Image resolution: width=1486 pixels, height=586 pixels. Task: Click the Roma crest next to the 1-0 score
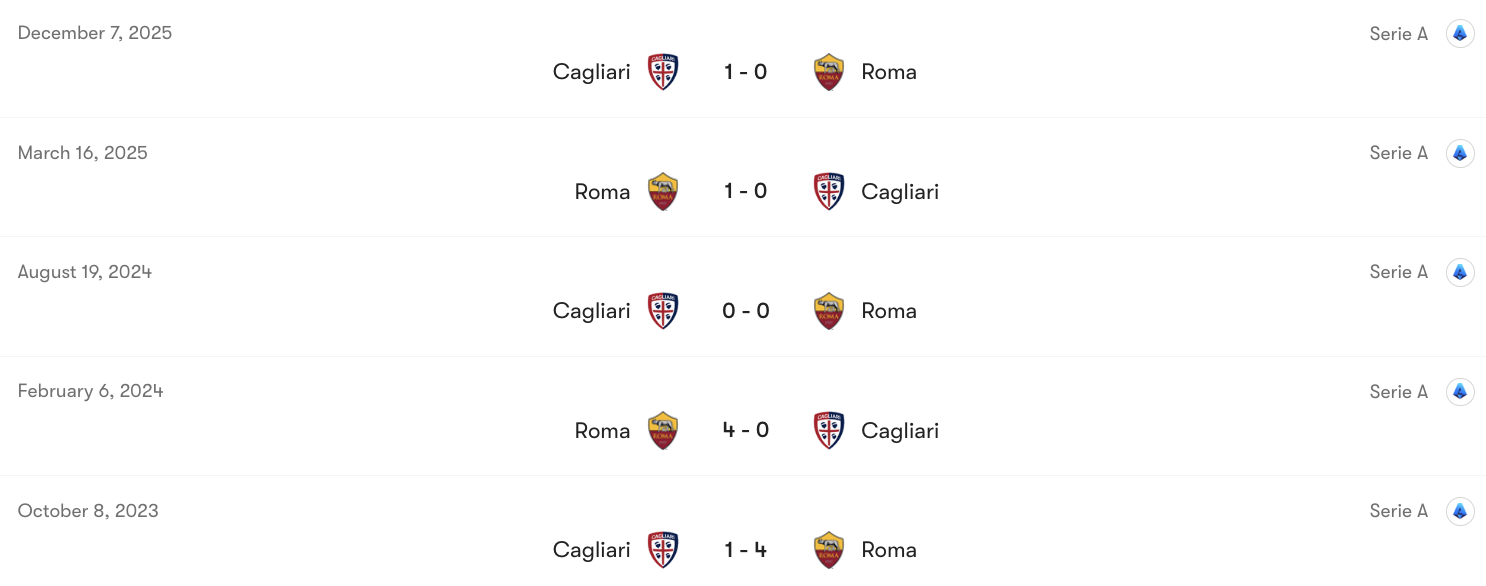(829, 72)
